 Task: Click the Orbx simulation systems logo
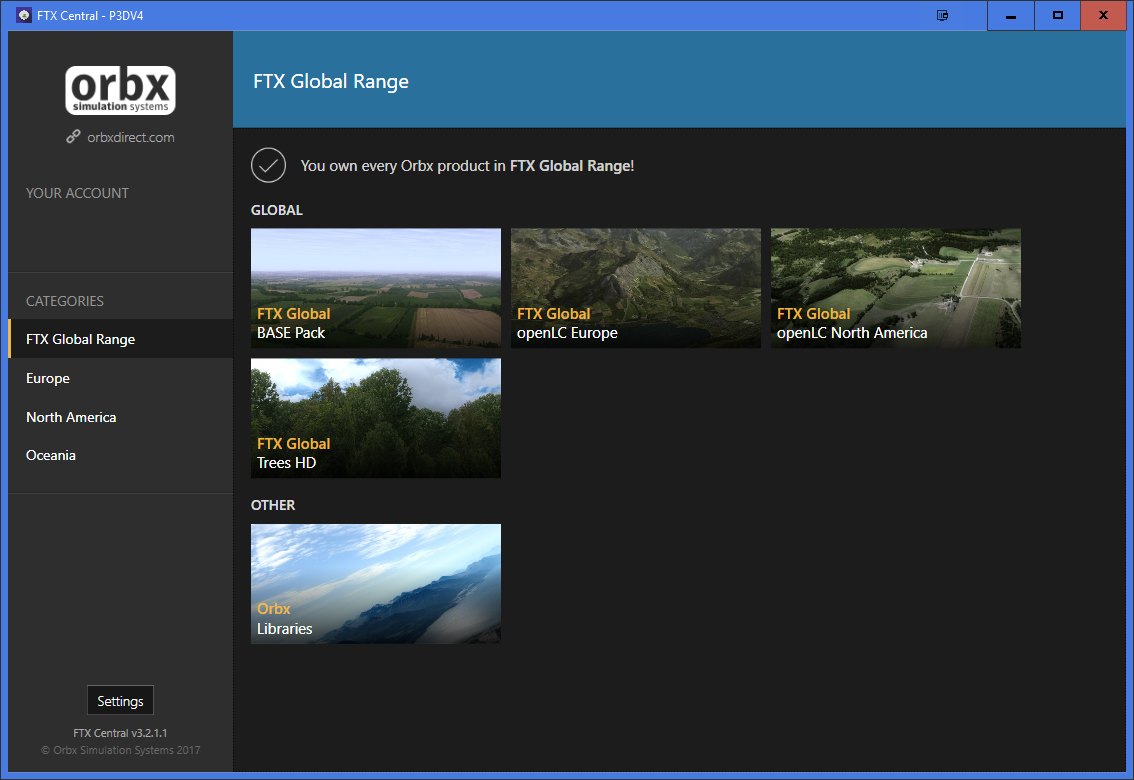coord(120,90)
